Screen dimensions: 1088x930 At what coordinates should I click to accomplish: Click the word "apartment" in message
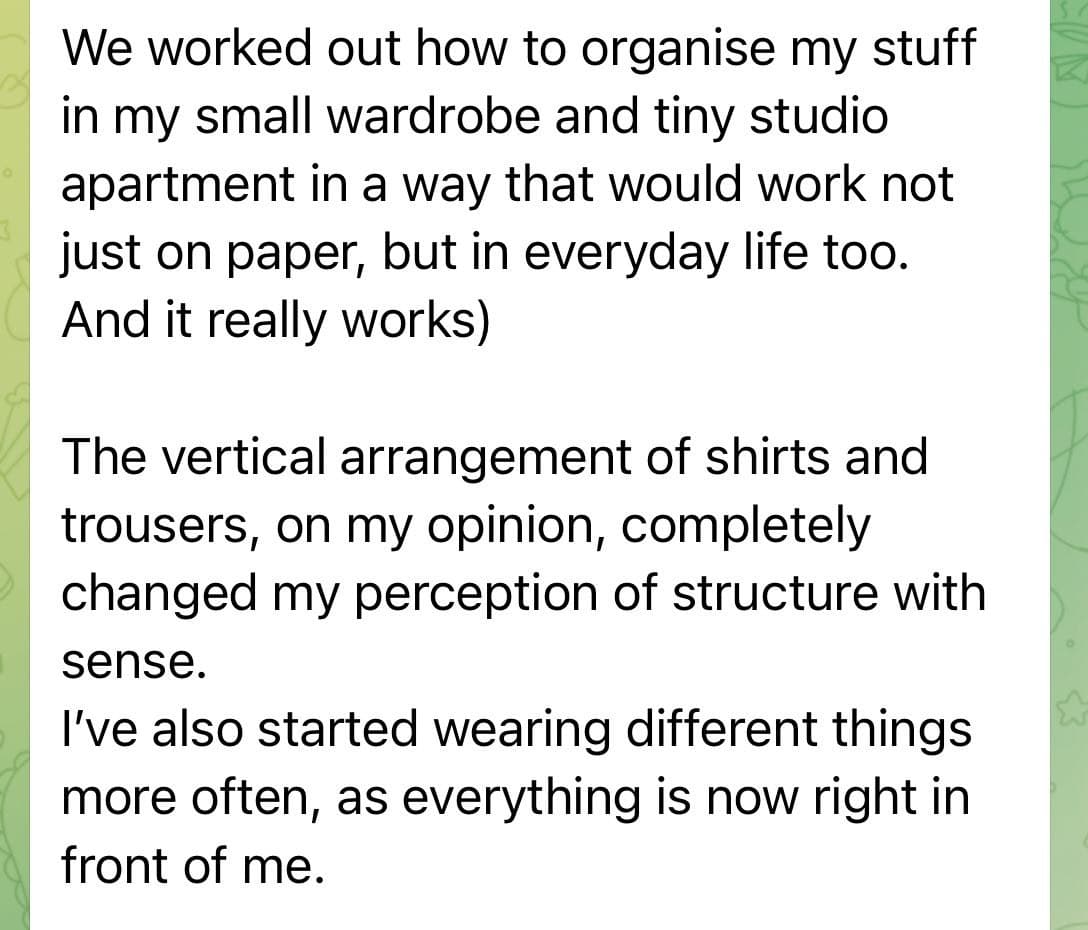click(178, 186)
